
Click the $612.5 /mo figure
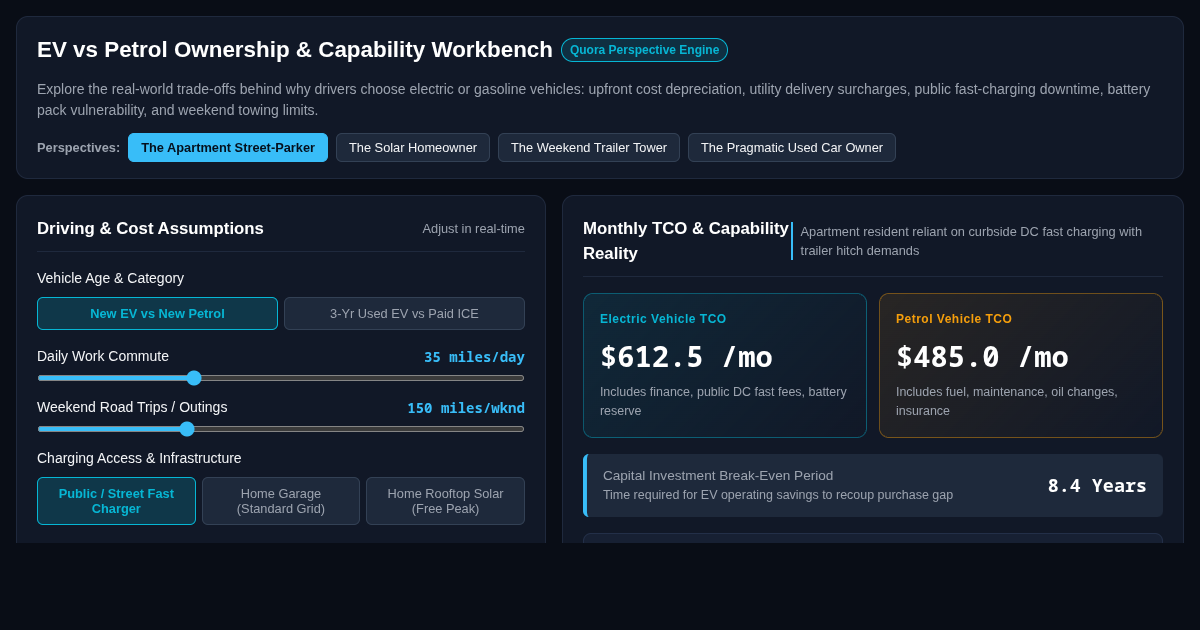click(x=686, y=357)
